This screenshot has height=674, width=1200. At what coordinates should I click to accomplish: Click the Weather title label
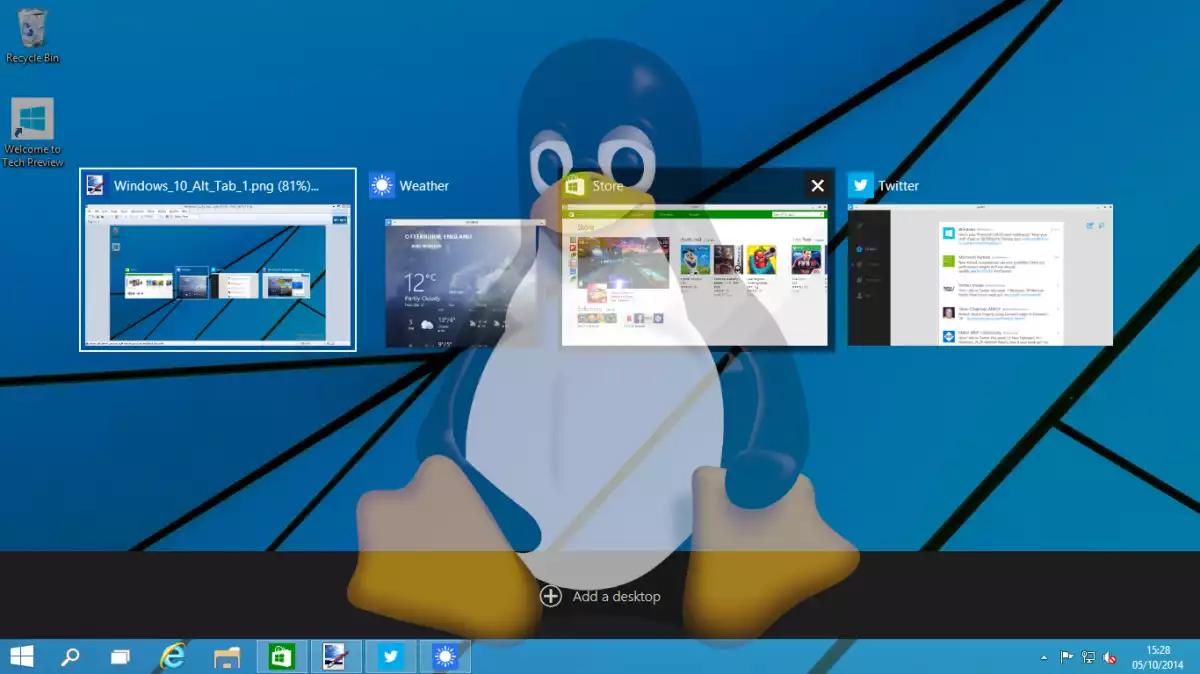click(x=424, y=185)
